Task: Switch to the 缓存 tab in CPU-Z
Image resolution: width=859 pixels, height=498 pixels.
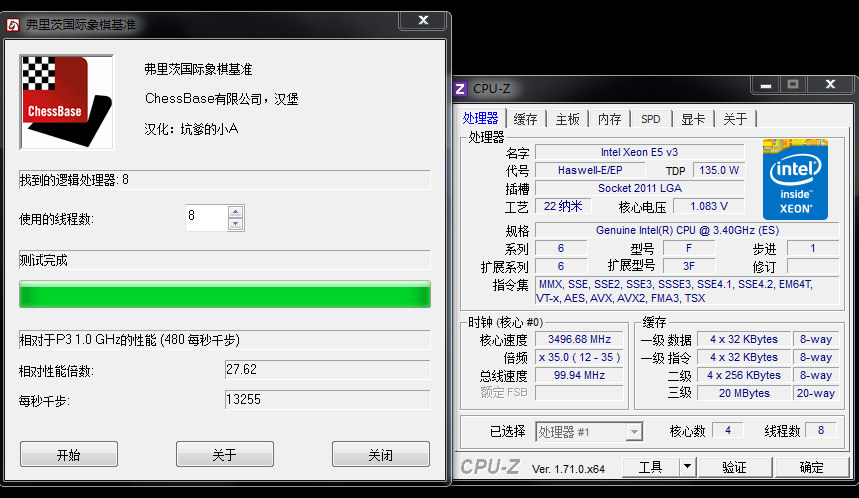Action: pyautogui.click(x=525, y=119)
